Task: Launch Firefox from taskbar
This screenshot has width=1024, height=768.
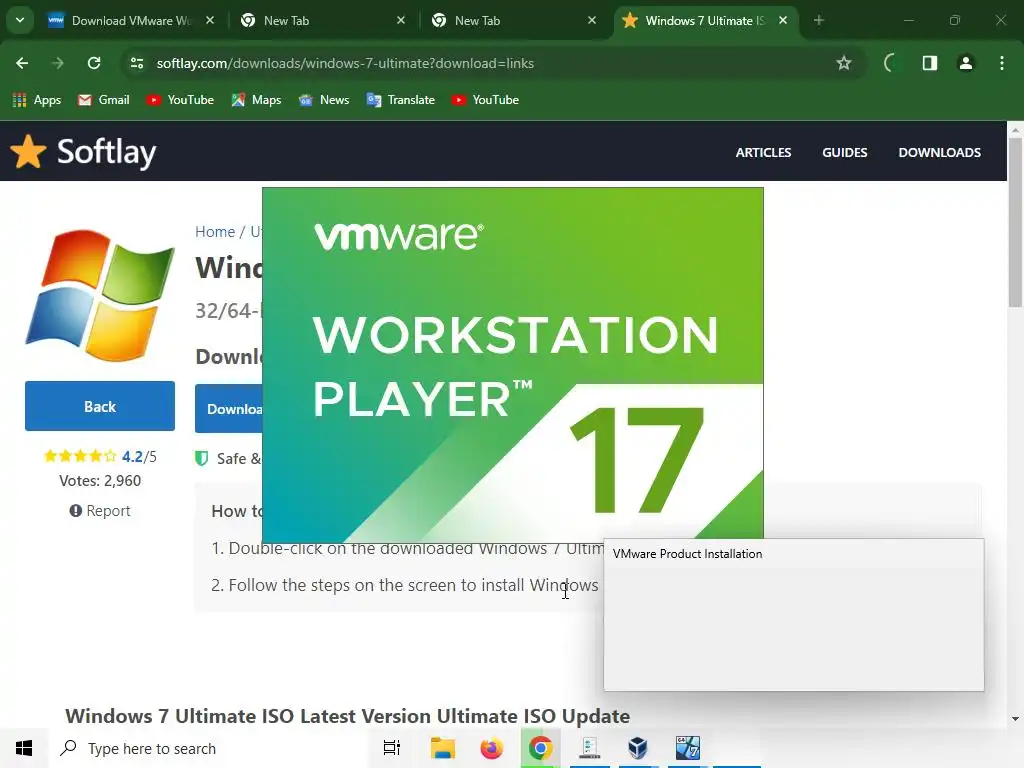Action: pos(492,748)
